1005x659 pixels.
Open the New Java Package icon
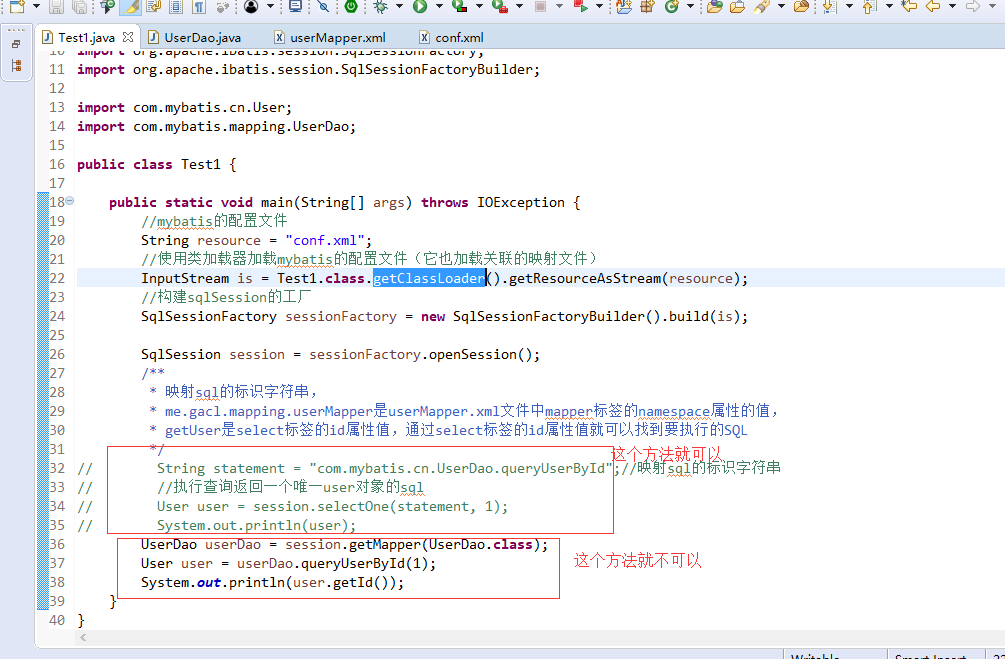[x=648, y=7]
